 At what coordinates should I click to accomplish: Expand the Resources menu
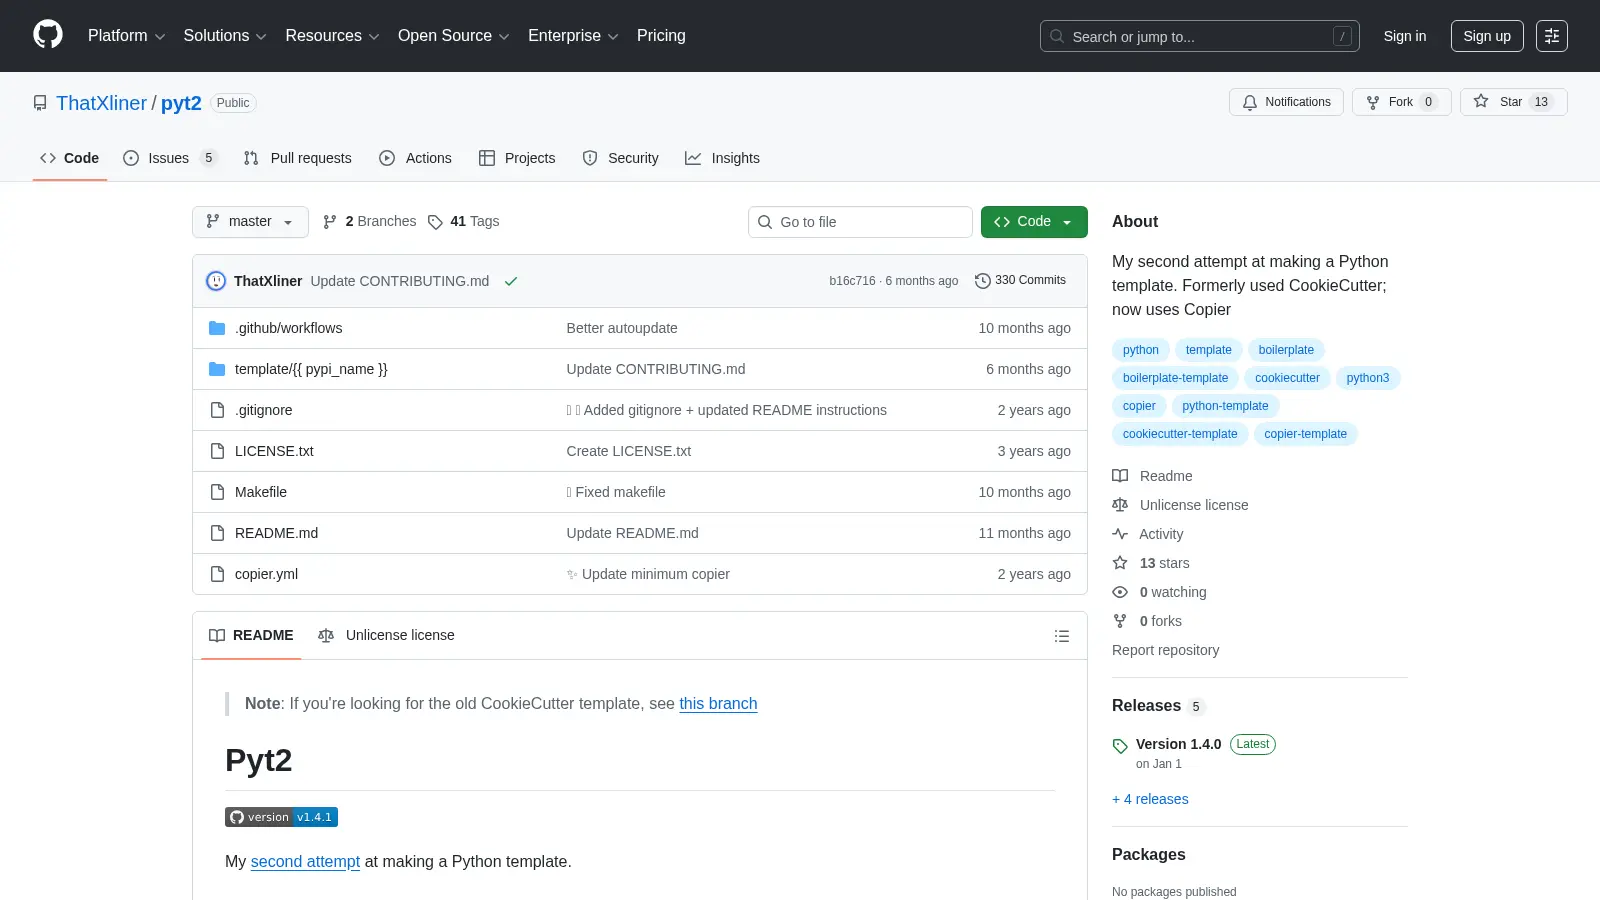tap(332, 36)
